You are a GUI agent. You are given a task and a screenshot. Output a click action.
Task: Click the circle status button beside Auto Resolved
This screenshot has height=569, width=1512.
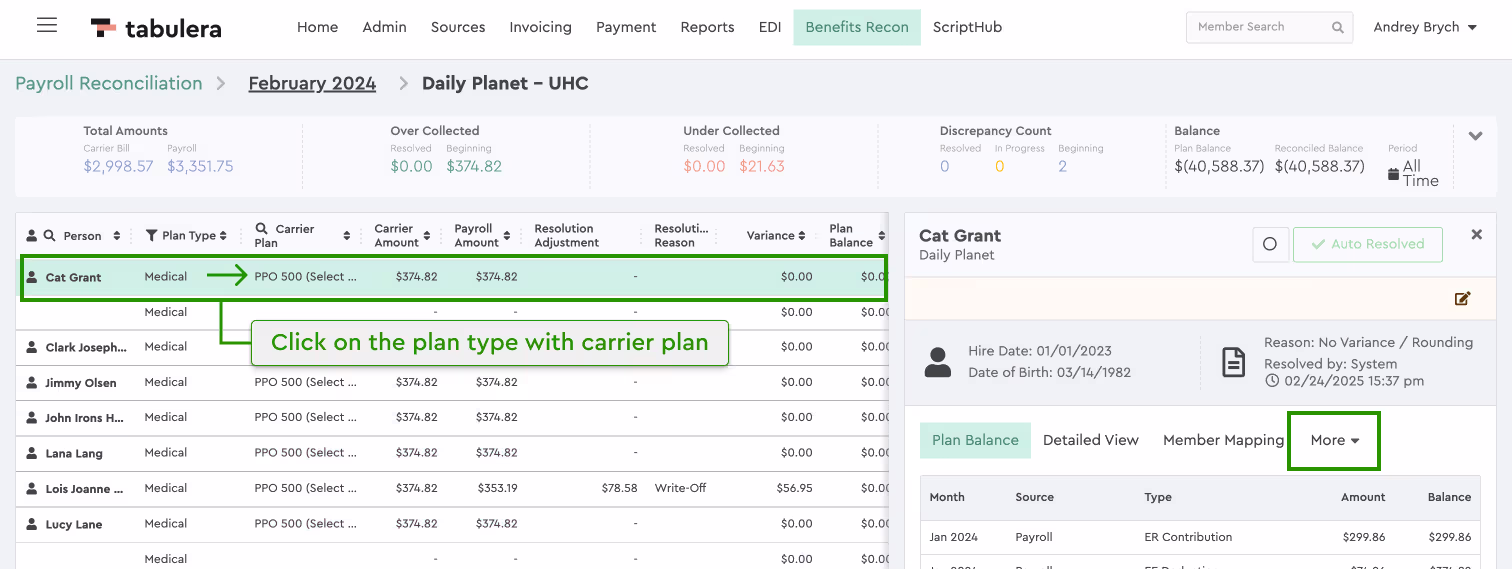point(1270,244)
